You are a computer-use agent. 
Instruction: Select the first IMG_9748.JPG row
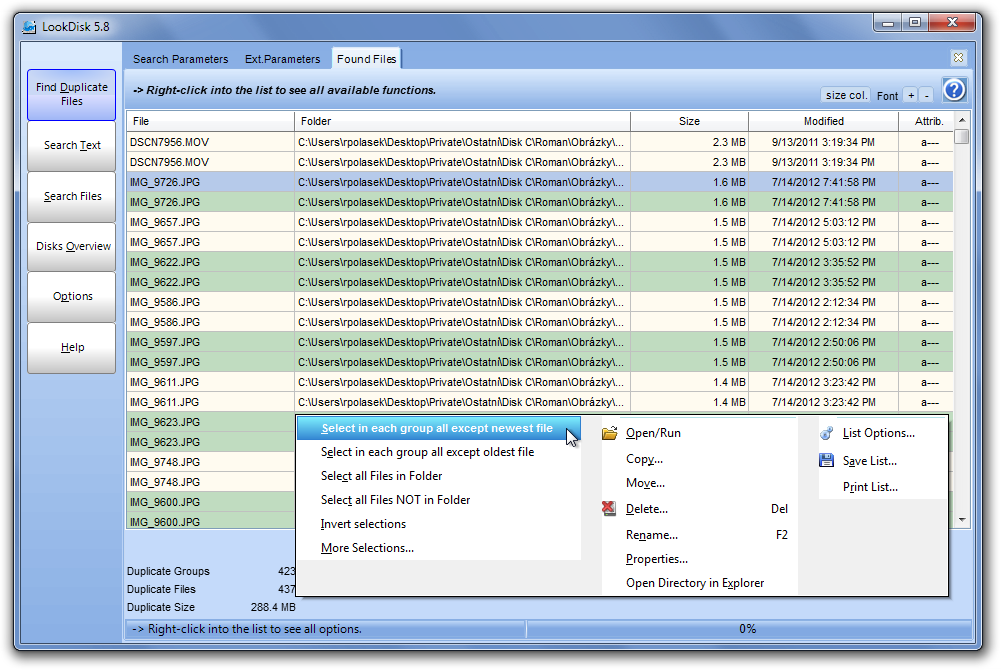click(211, 462)
